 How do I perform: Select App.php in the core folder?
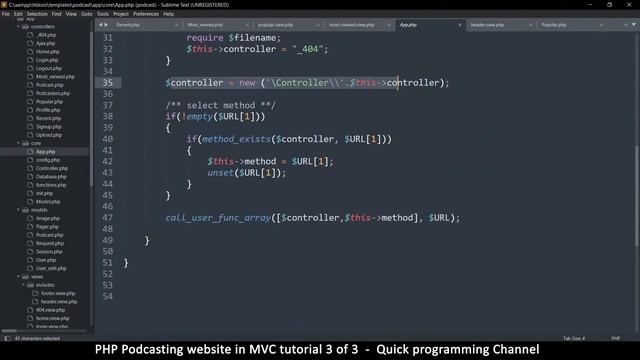[44, 152]
